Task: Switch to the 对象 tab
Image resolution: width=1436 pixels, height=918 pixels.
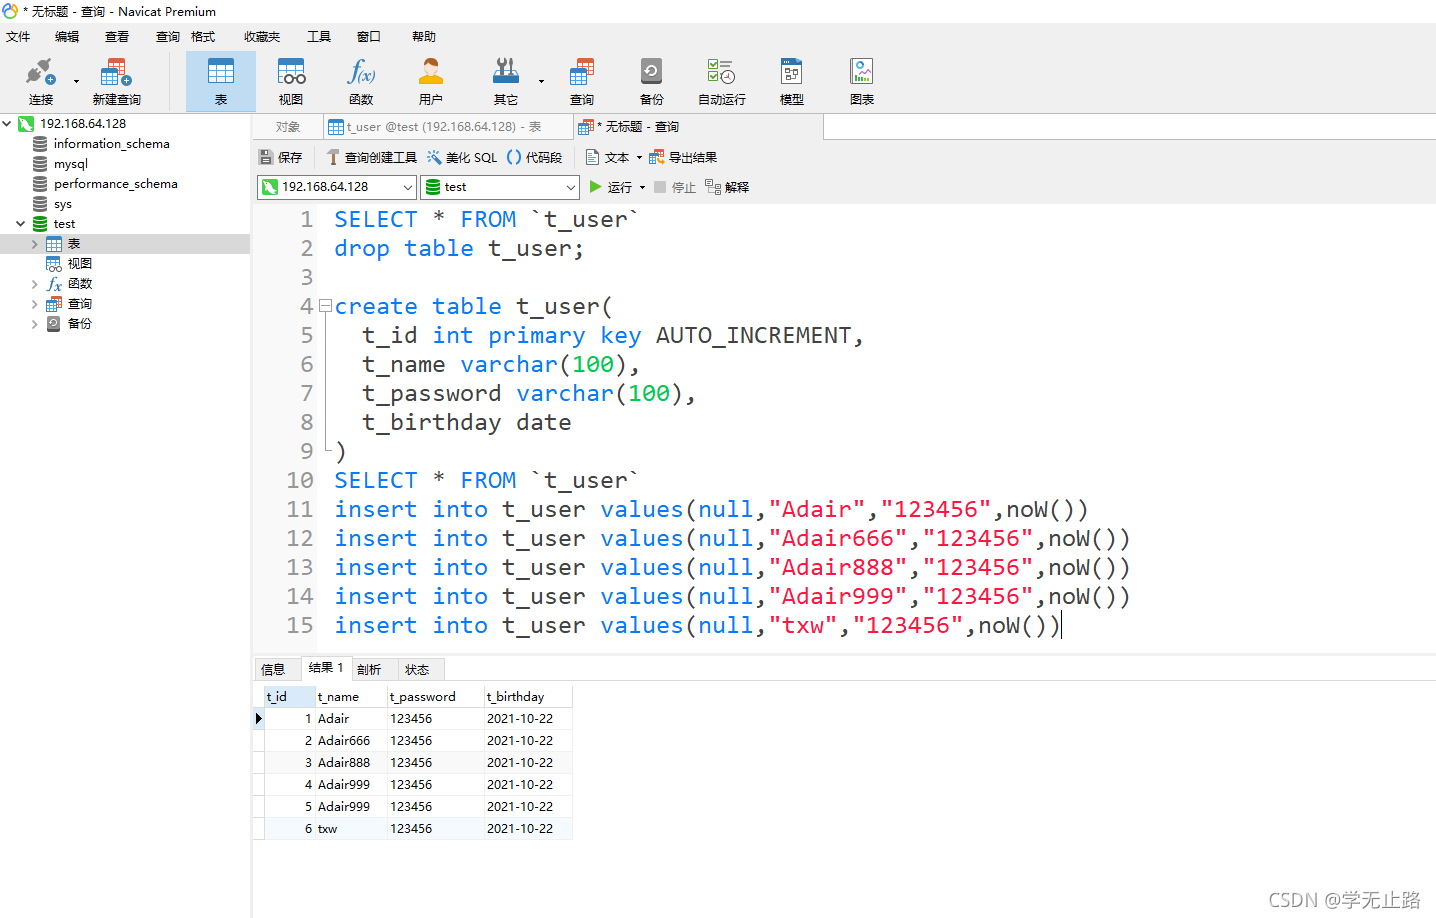Action: point(288,127)
